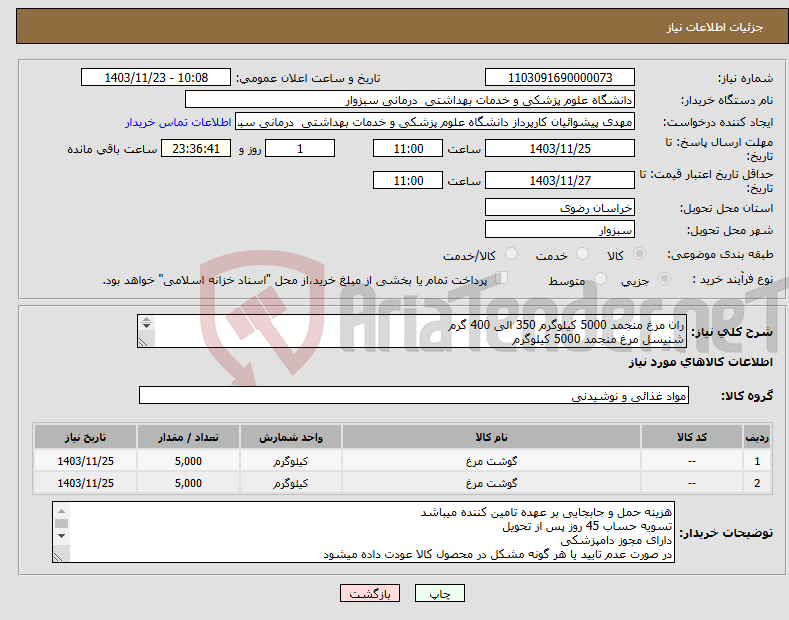The image size is (789, 620).
Task: Click کیلوگرم unit in row 1
Action: 290,461
